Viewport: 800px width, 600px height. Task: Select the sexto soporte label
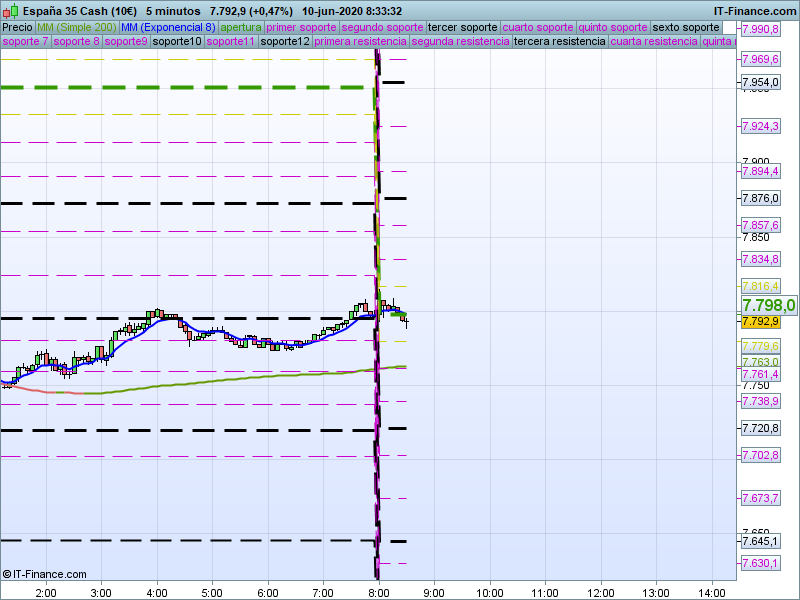click(686, 27)
